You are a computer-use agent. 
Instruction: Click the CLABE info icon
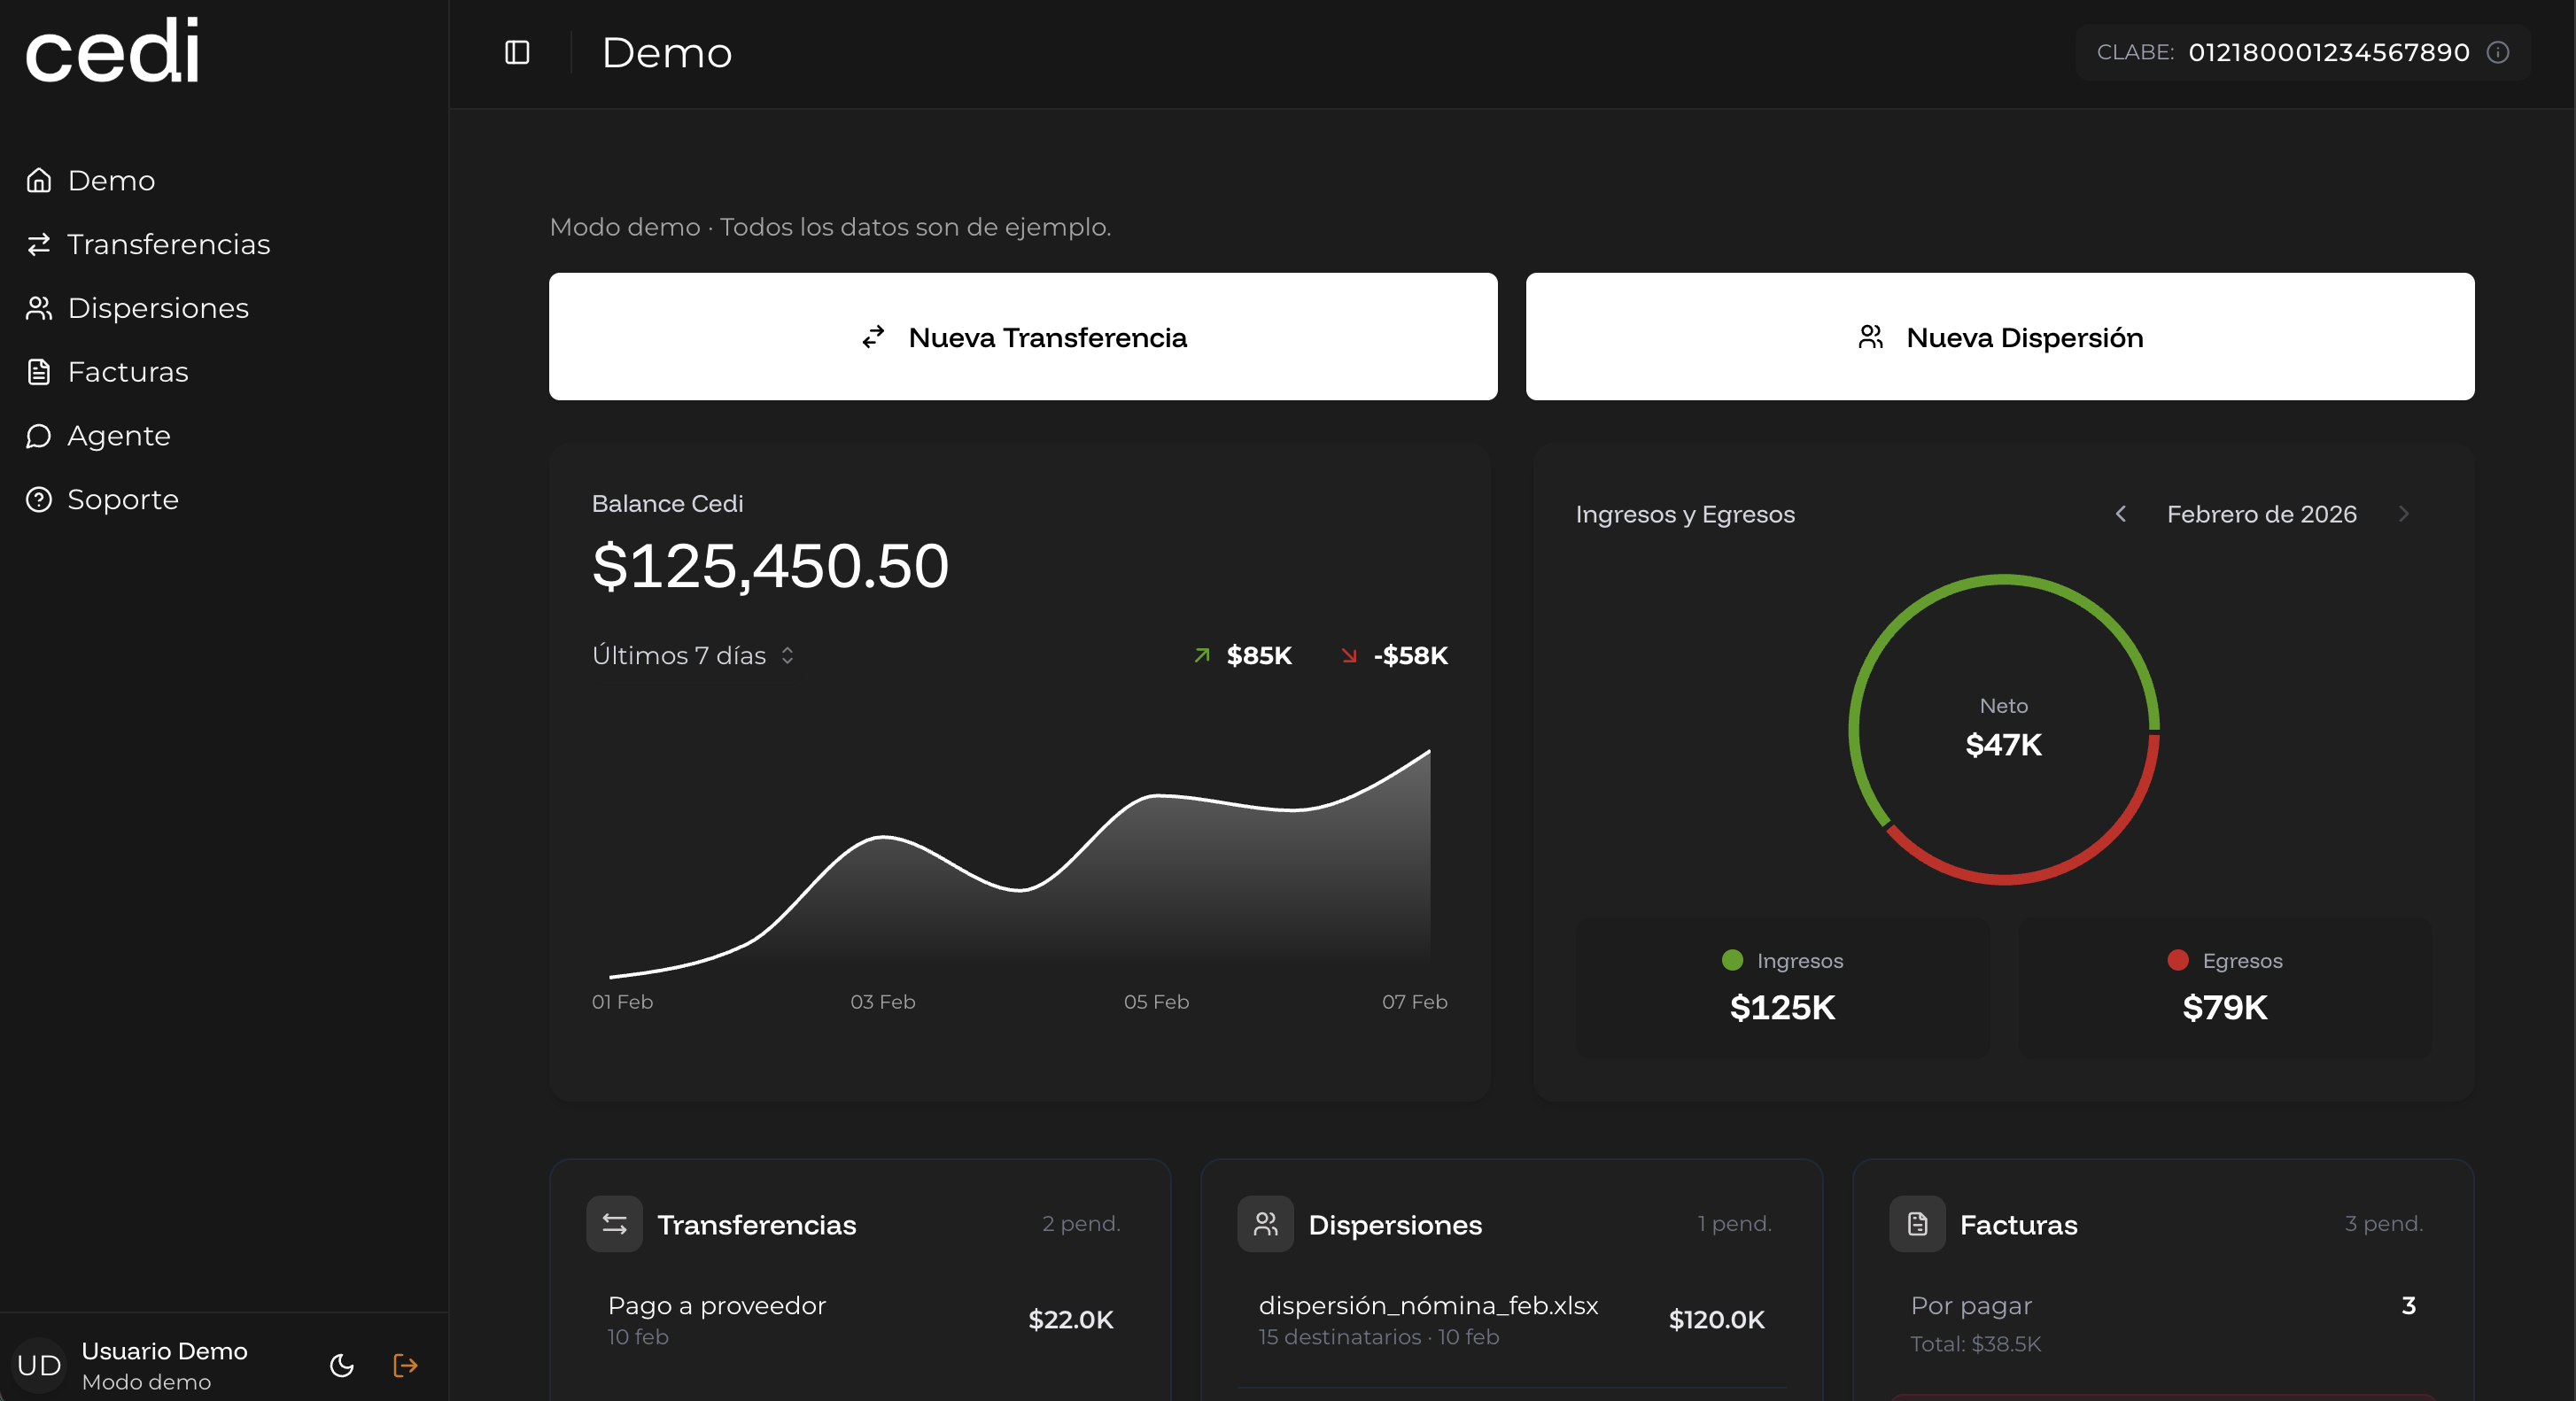click(2498, 52)
